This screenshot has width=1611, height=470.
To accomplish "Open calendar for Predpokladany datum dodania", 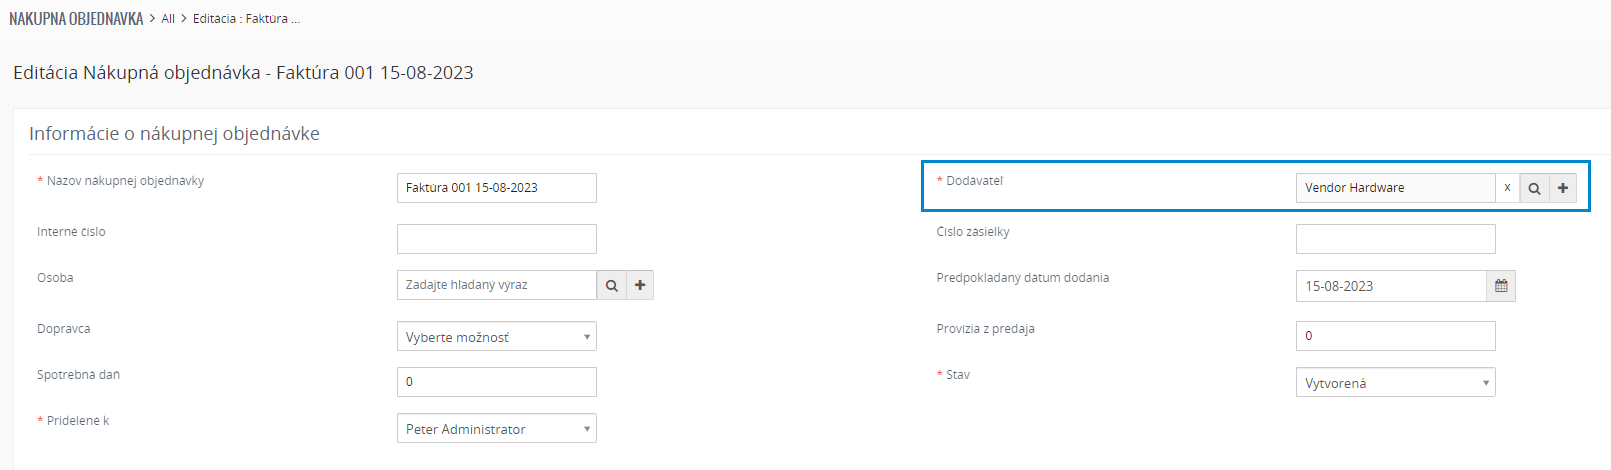I will [x=1501, y=286].
